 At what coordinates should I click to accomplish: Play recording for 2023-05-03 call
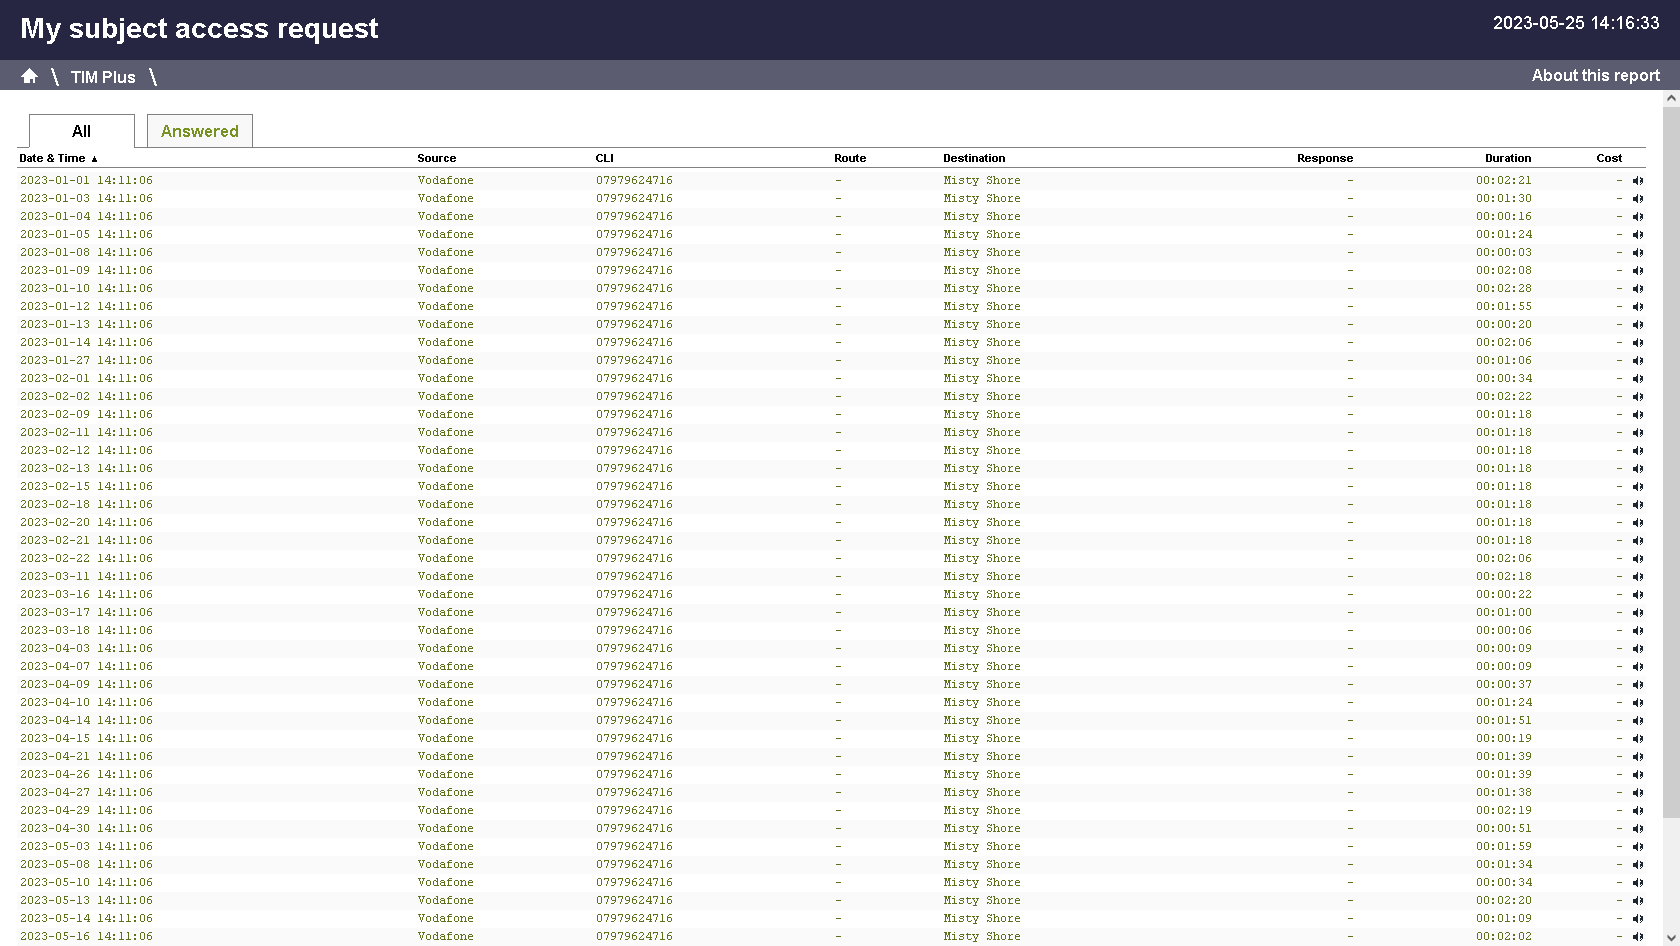1638,847
